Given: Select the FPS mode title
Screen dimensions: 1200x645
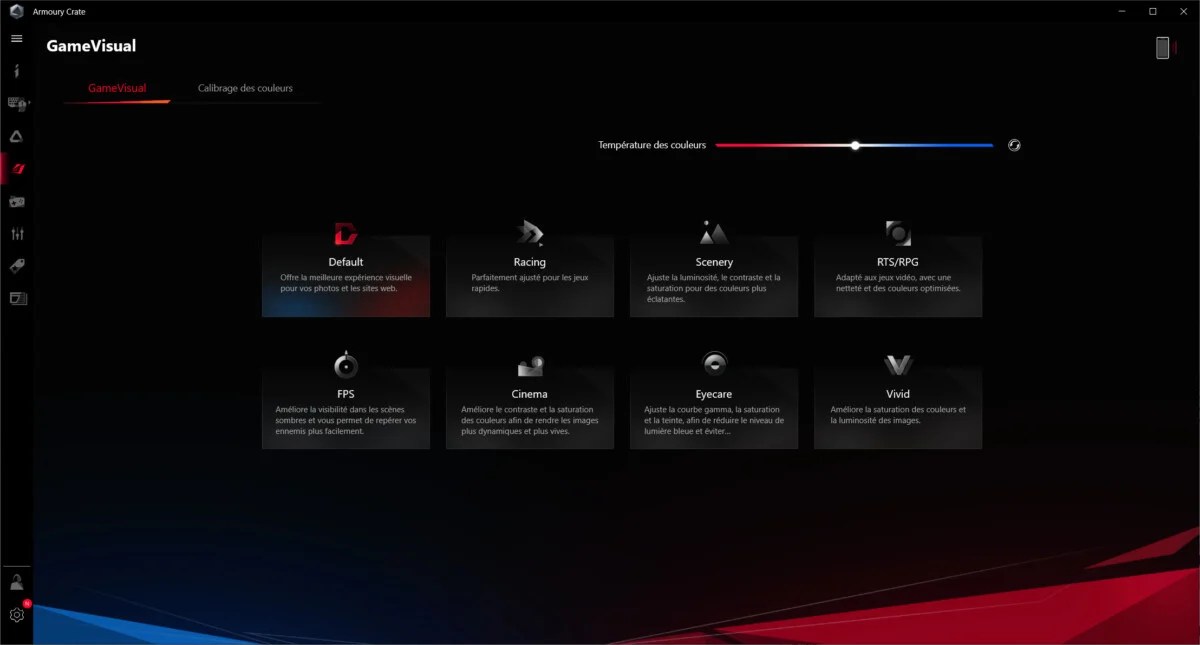Looking at the screenshot, I should pyautogui.click(x=346, y=394).
